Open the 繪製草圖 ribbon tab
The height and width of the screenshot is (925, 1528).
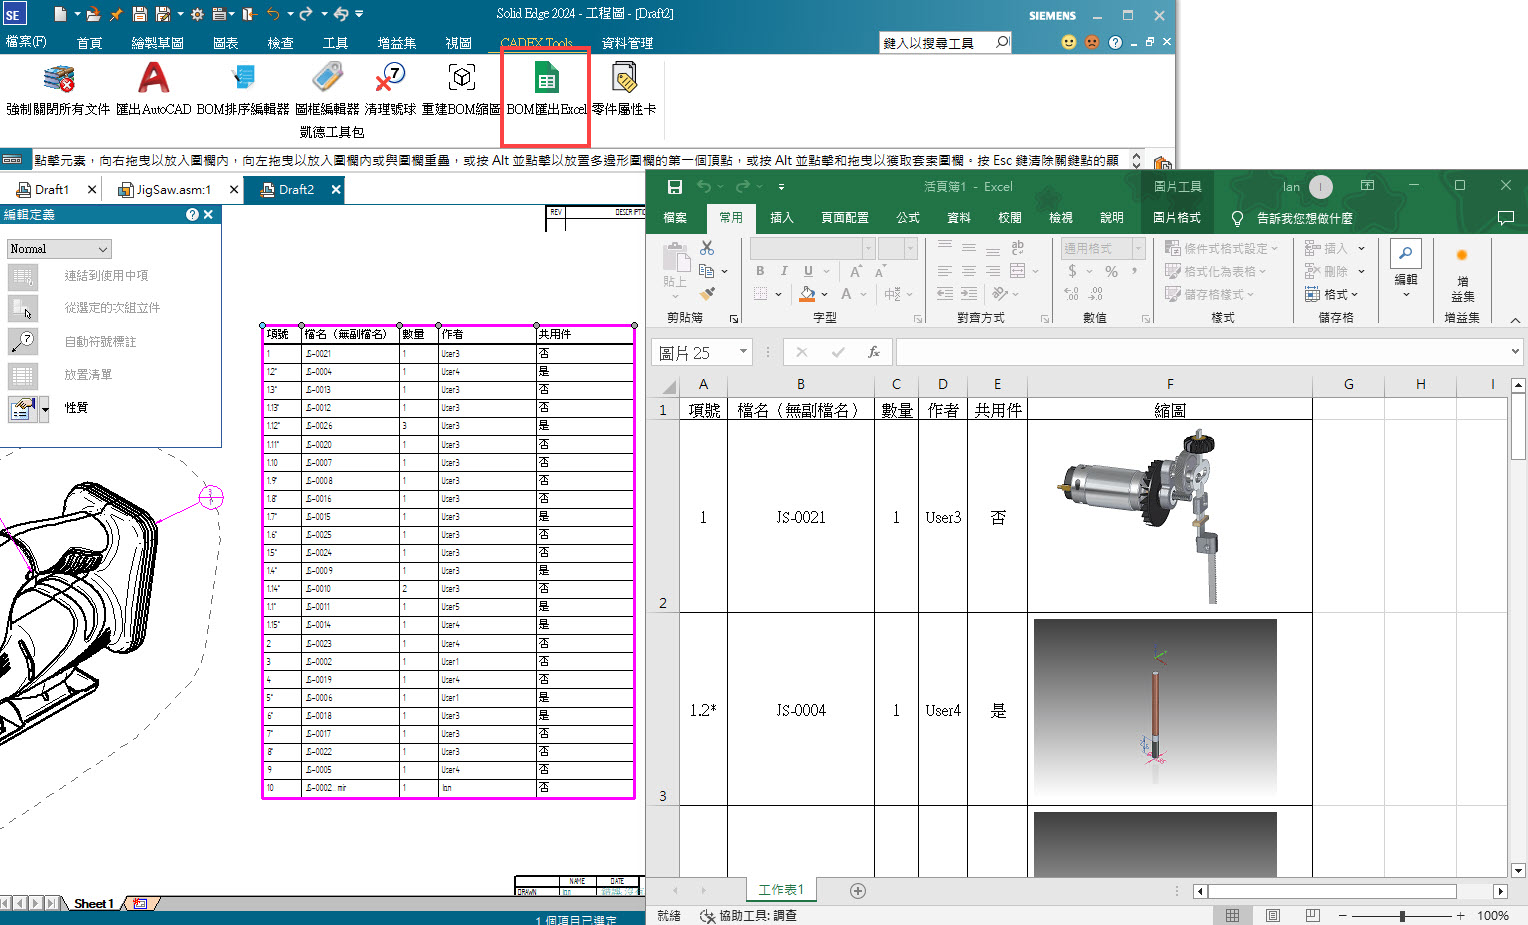[x=157, y=43]
